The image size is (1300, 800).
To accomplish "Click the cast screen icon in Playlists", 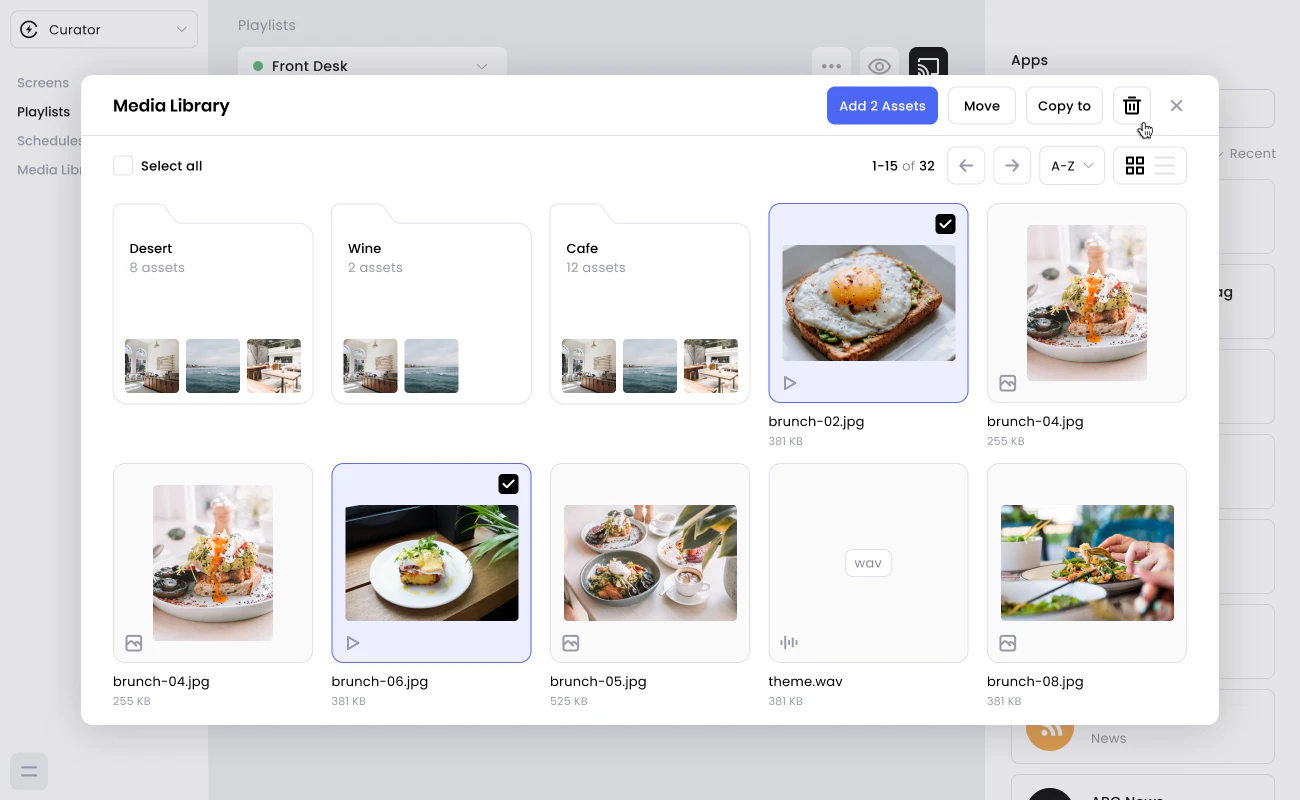I will tap(928, 66).
